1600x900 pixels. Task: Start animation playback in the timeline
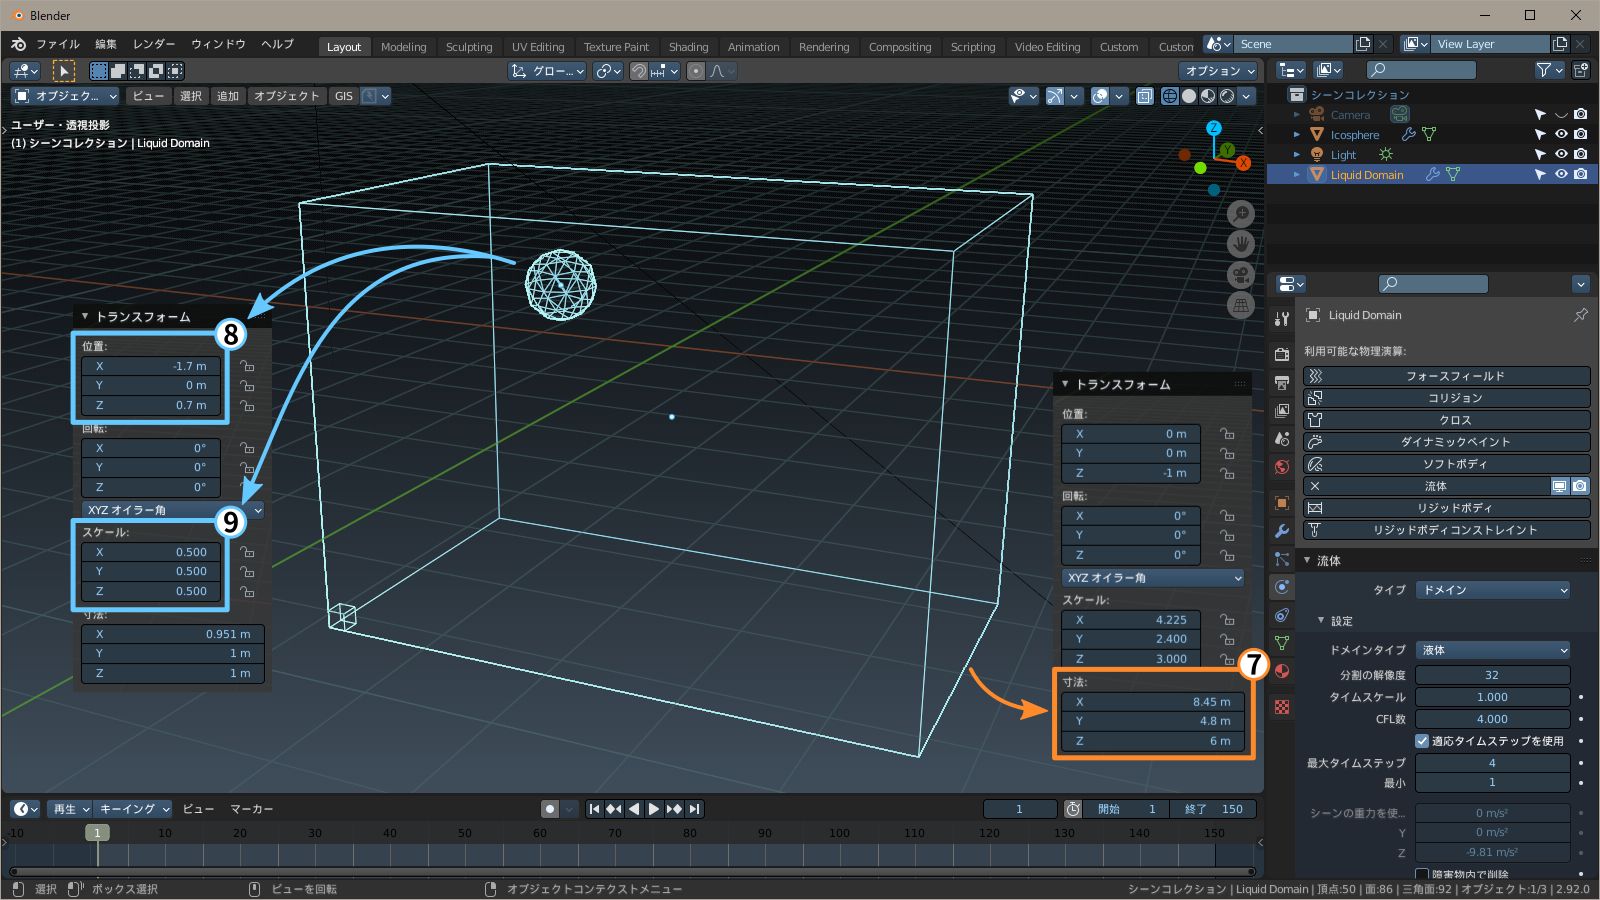pos(654,809)
